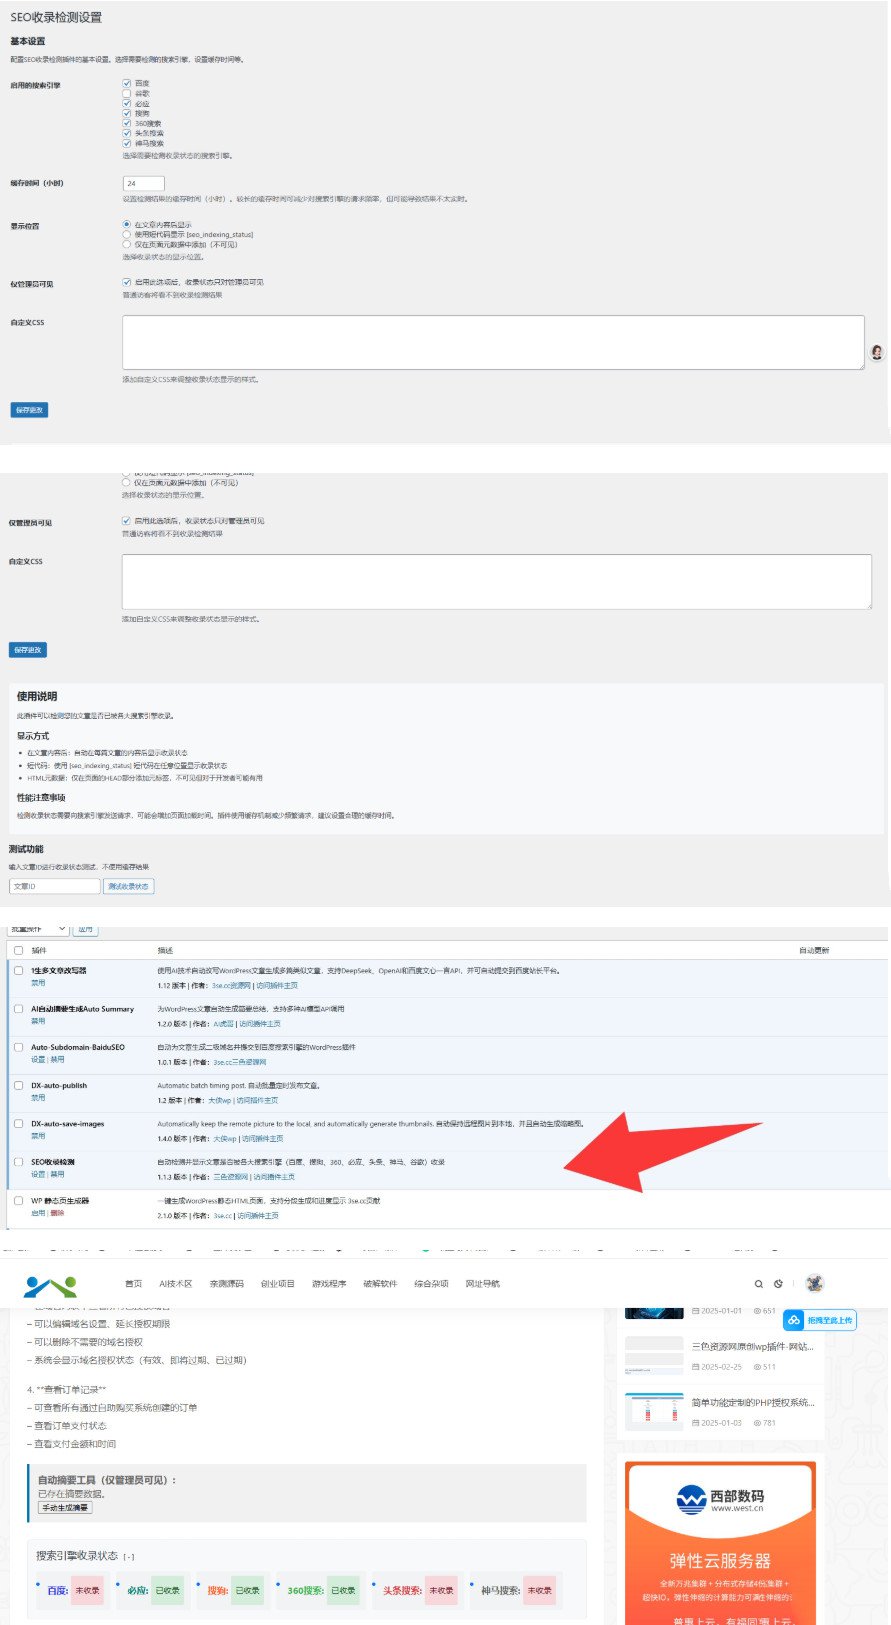Open the 创业项目 navigation menu item
Viewport: 891px width, 1625px height.
point(277,1284)
